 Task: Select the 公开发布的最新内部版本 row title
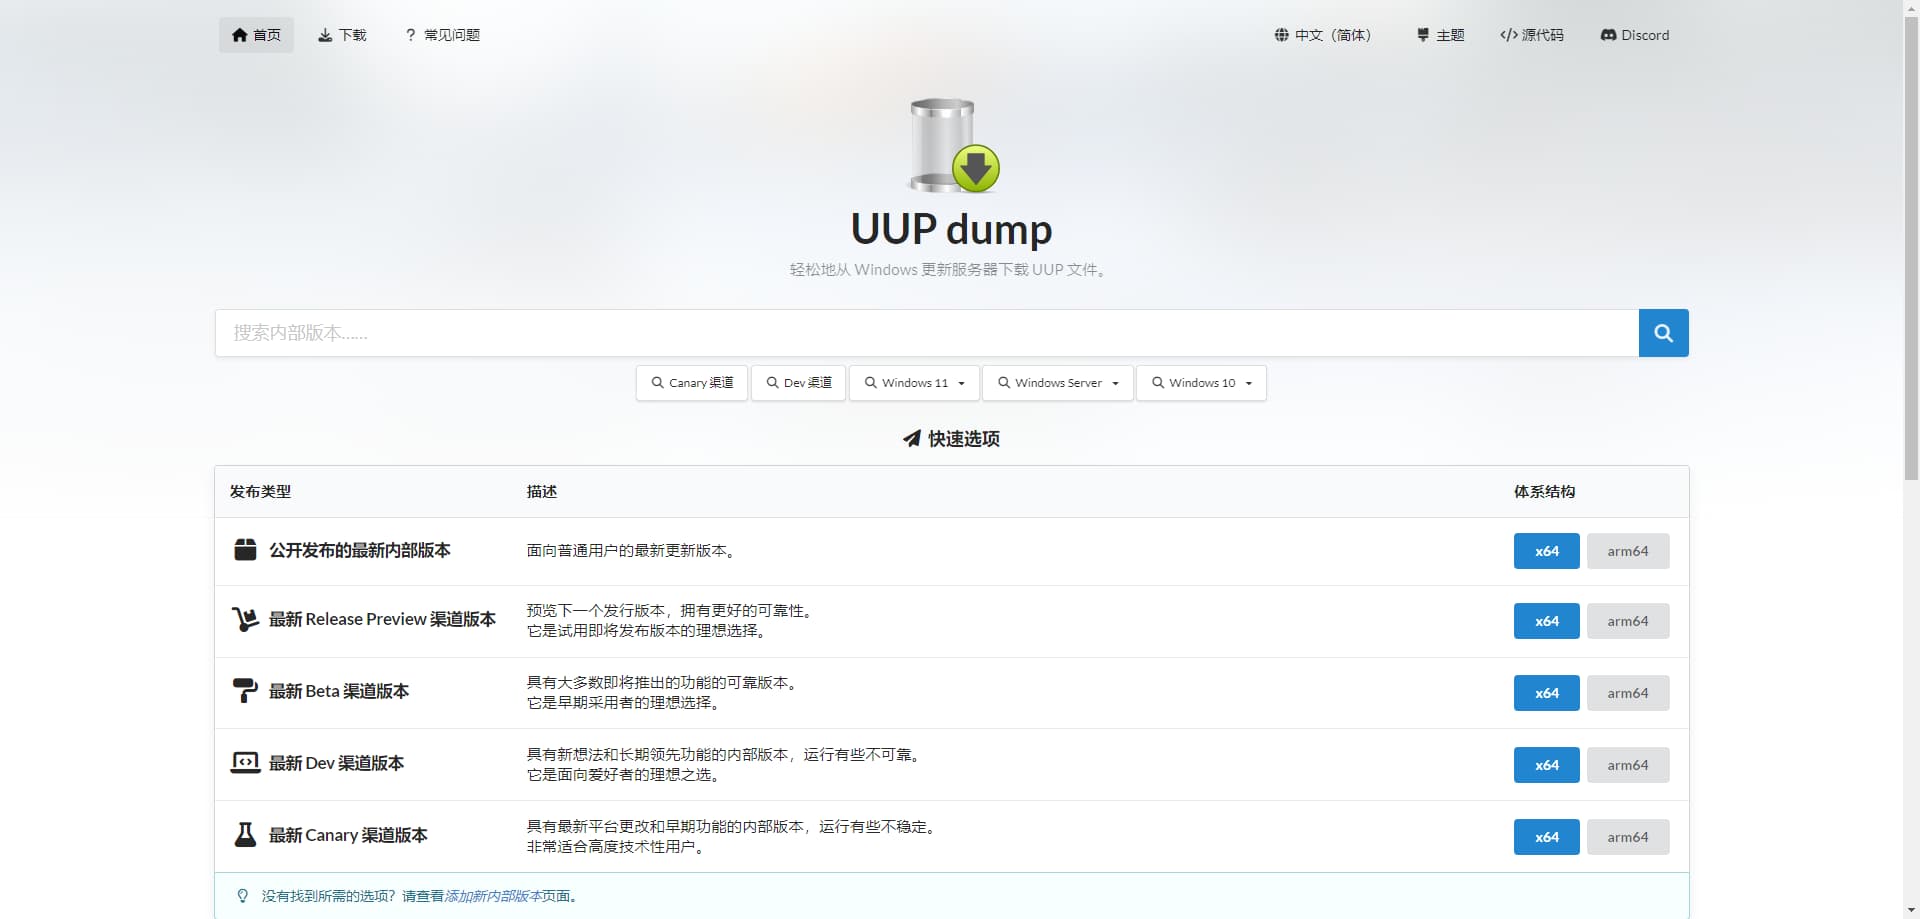[360, 550]
